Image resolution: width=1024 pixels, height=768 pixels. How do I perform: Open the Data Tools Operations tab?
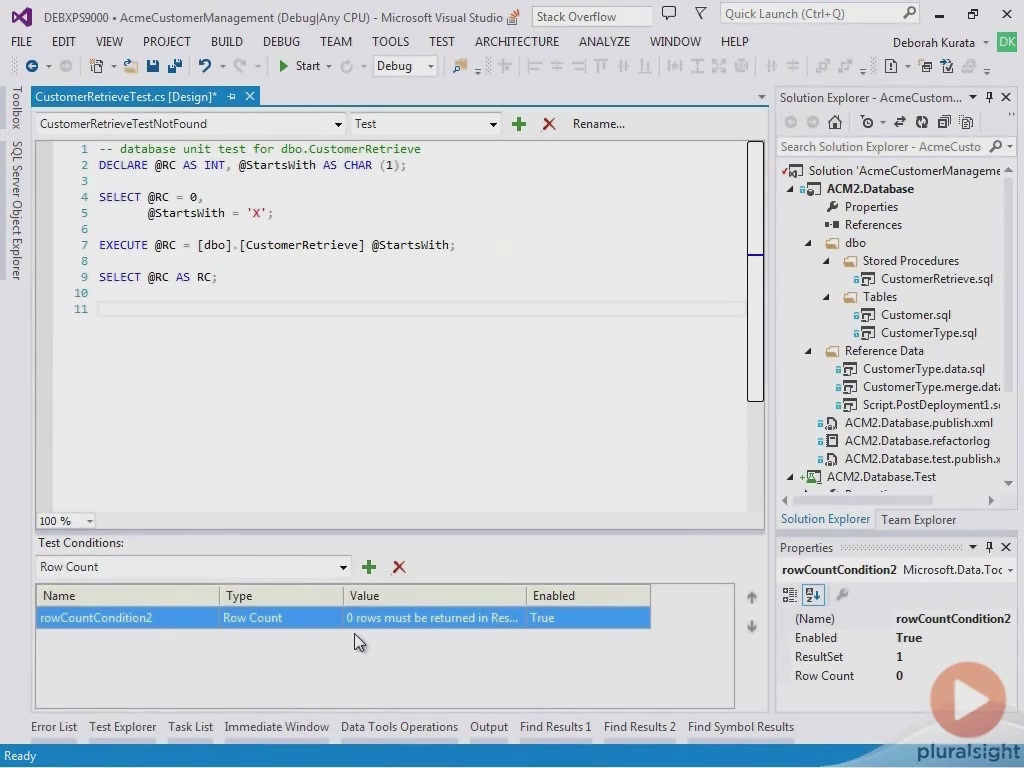(x=399, y=727)
